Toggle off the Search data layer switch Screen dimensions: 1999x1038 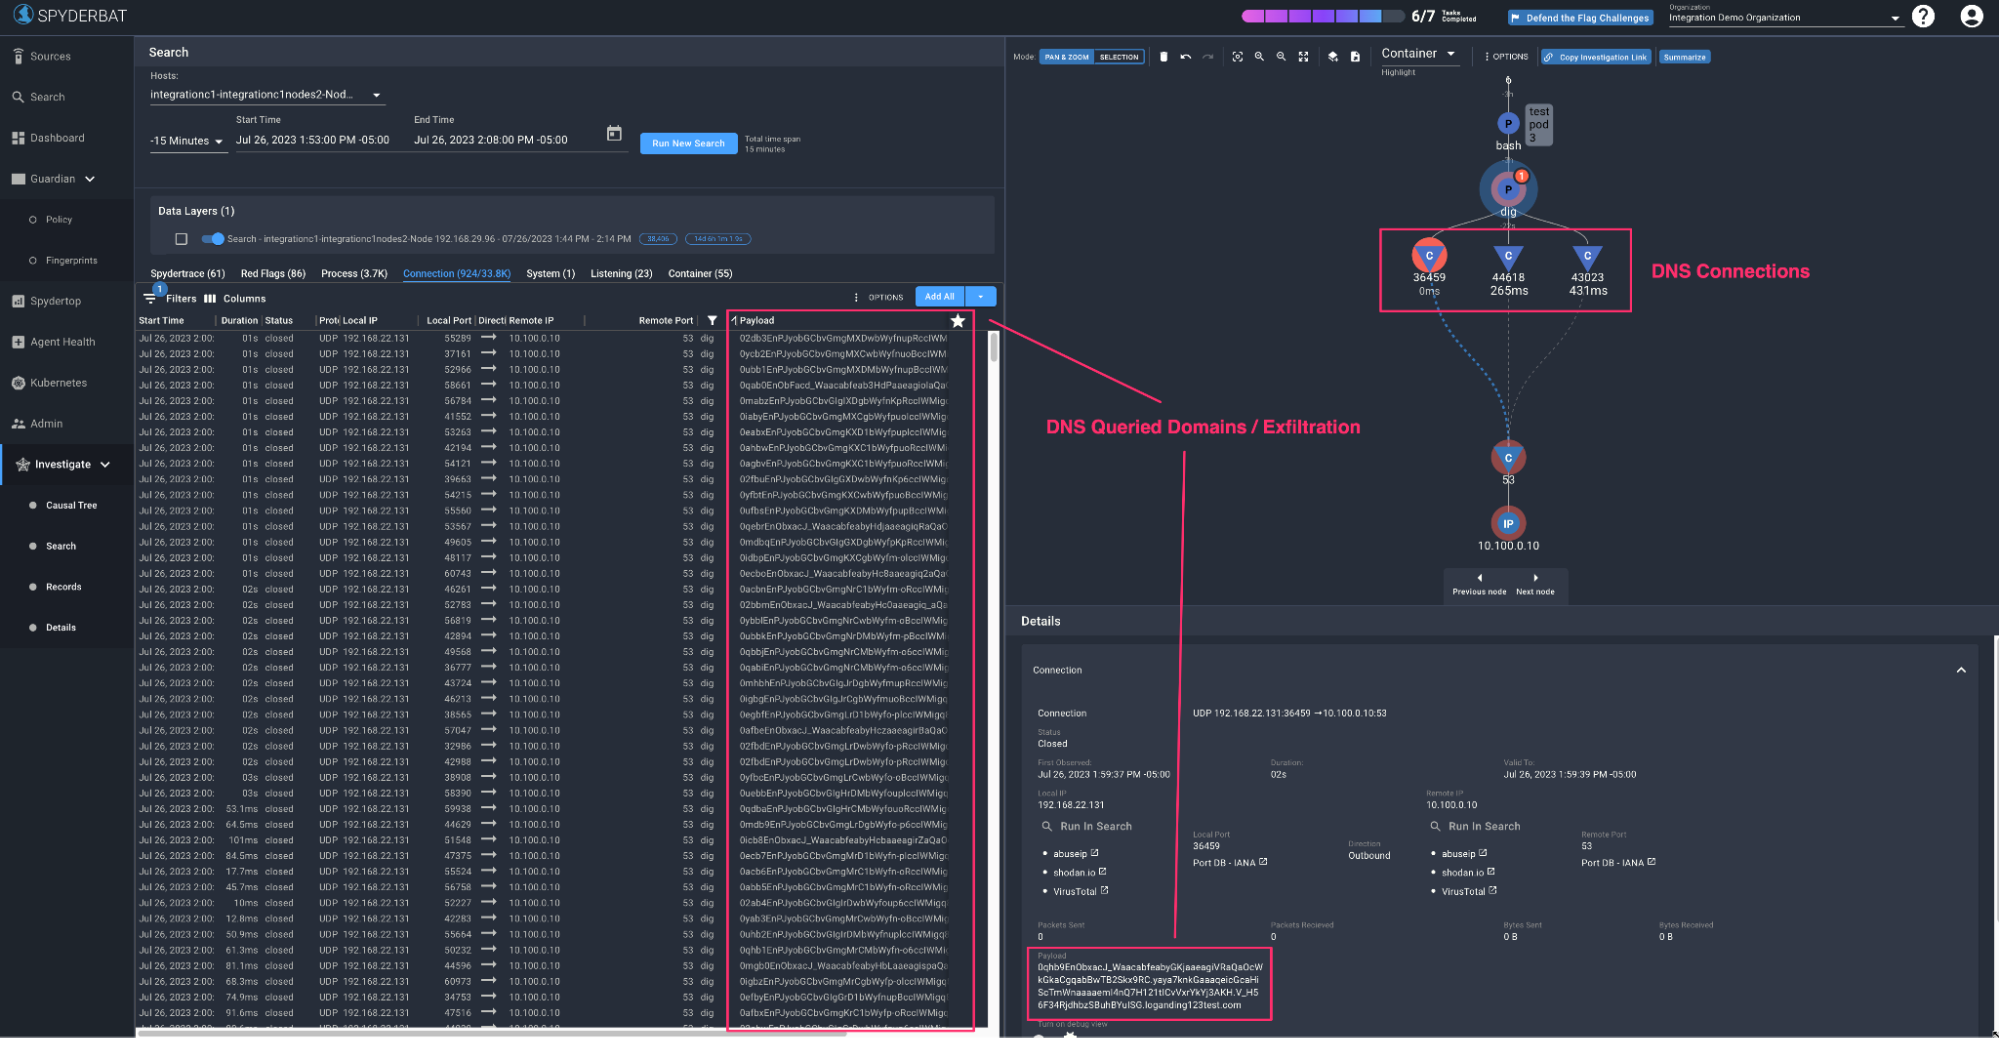213,239
